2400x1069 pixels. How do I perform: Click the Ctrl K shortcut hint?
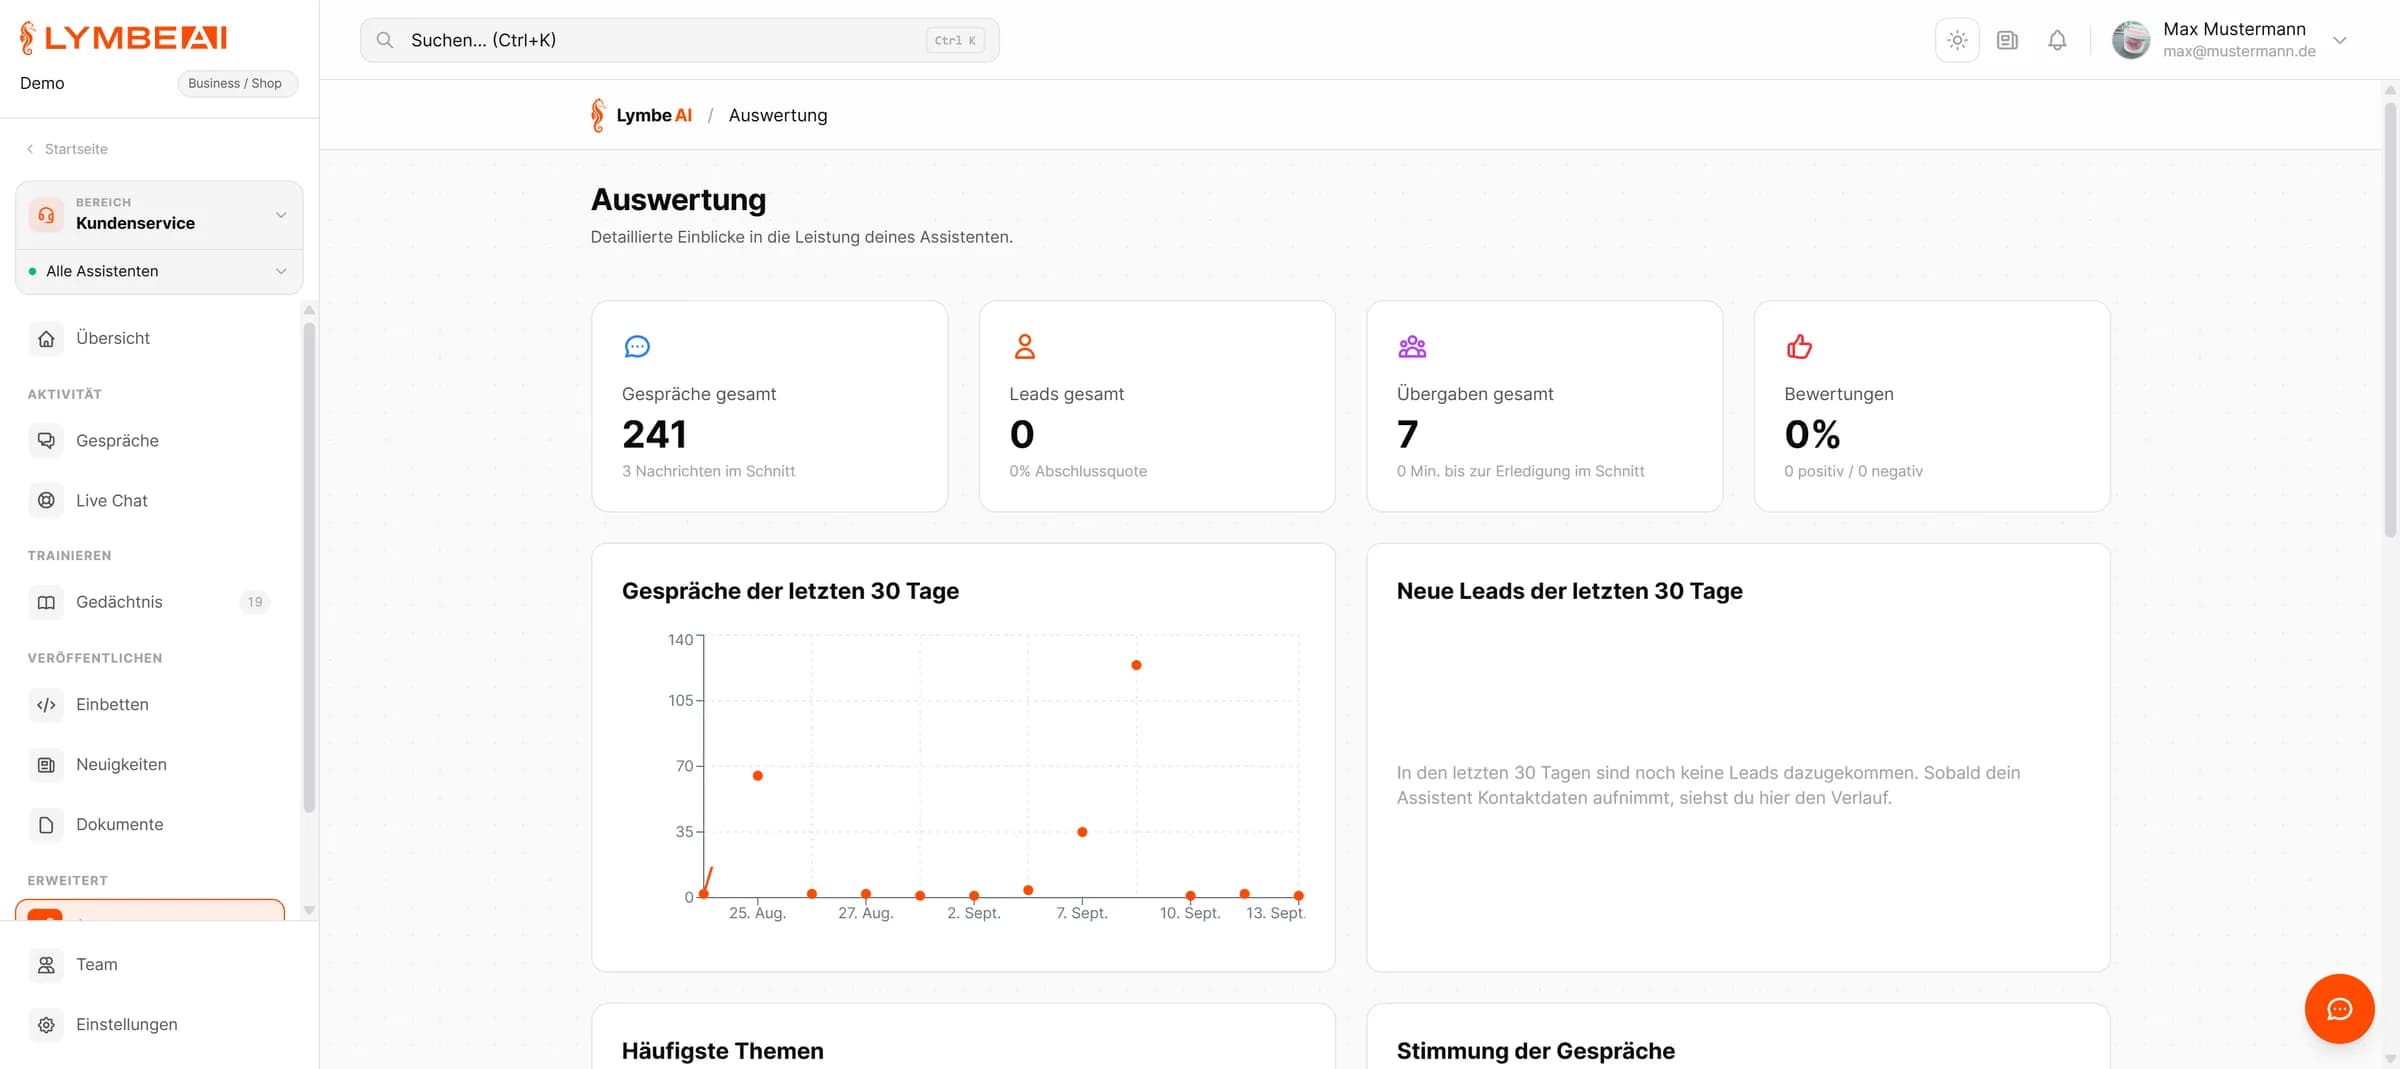click(x=955, y=40)
